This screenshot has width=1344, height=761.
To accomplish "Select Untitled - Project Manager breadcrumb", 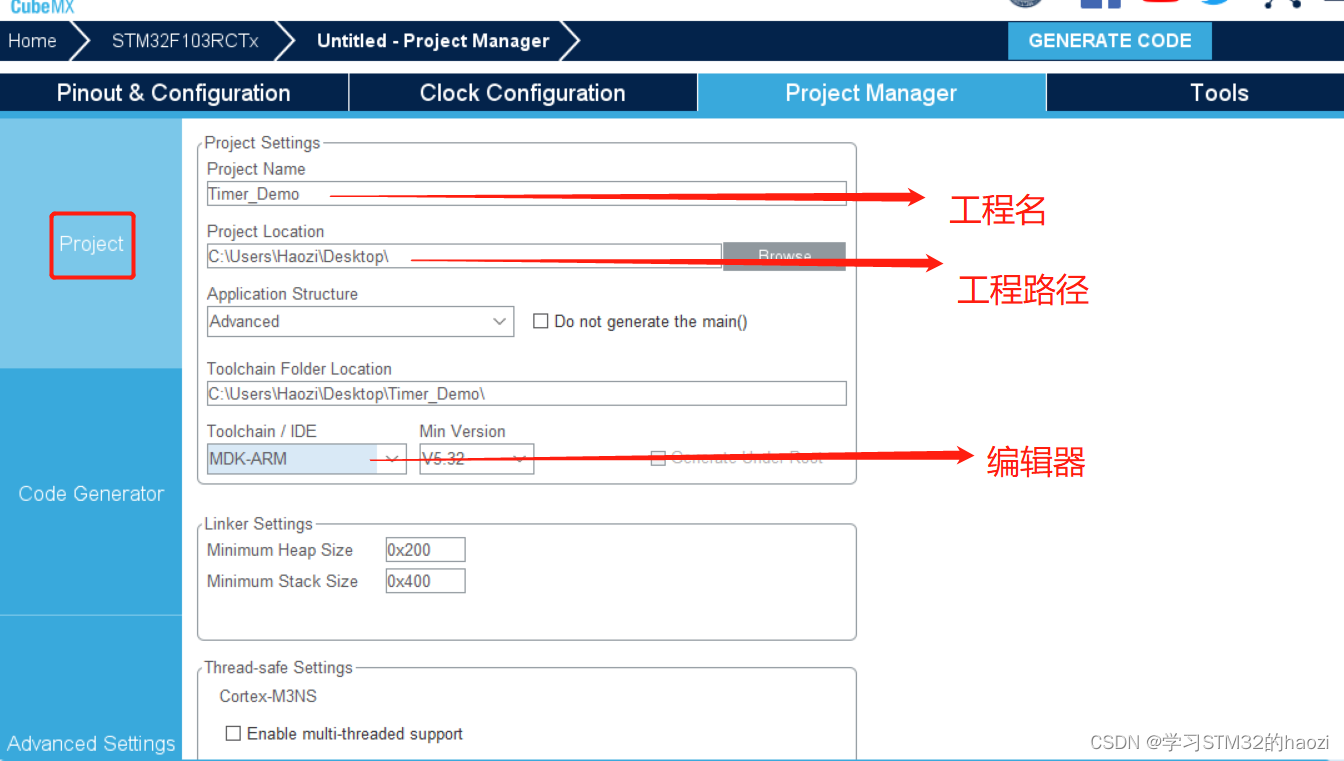I will (x=433, y=41).
